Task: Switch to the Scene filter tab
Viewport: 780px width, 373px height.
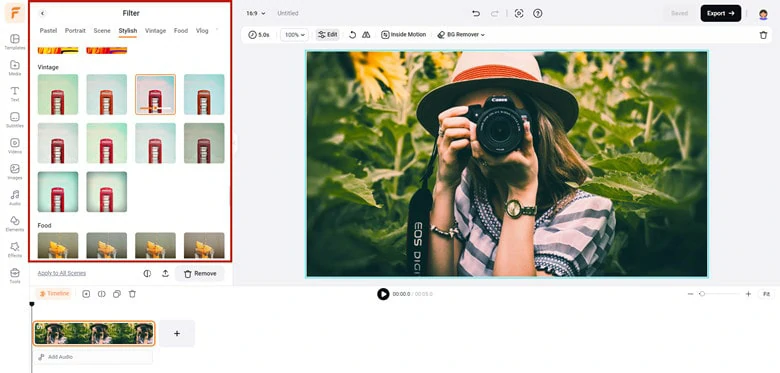Action: [102, 31]
